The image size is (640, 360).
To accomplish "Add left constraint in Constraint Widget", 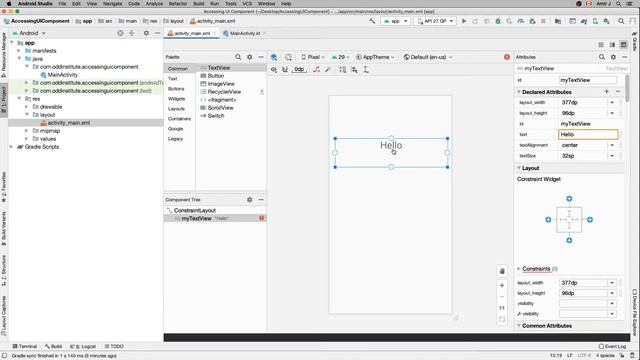I will (548, 220).
